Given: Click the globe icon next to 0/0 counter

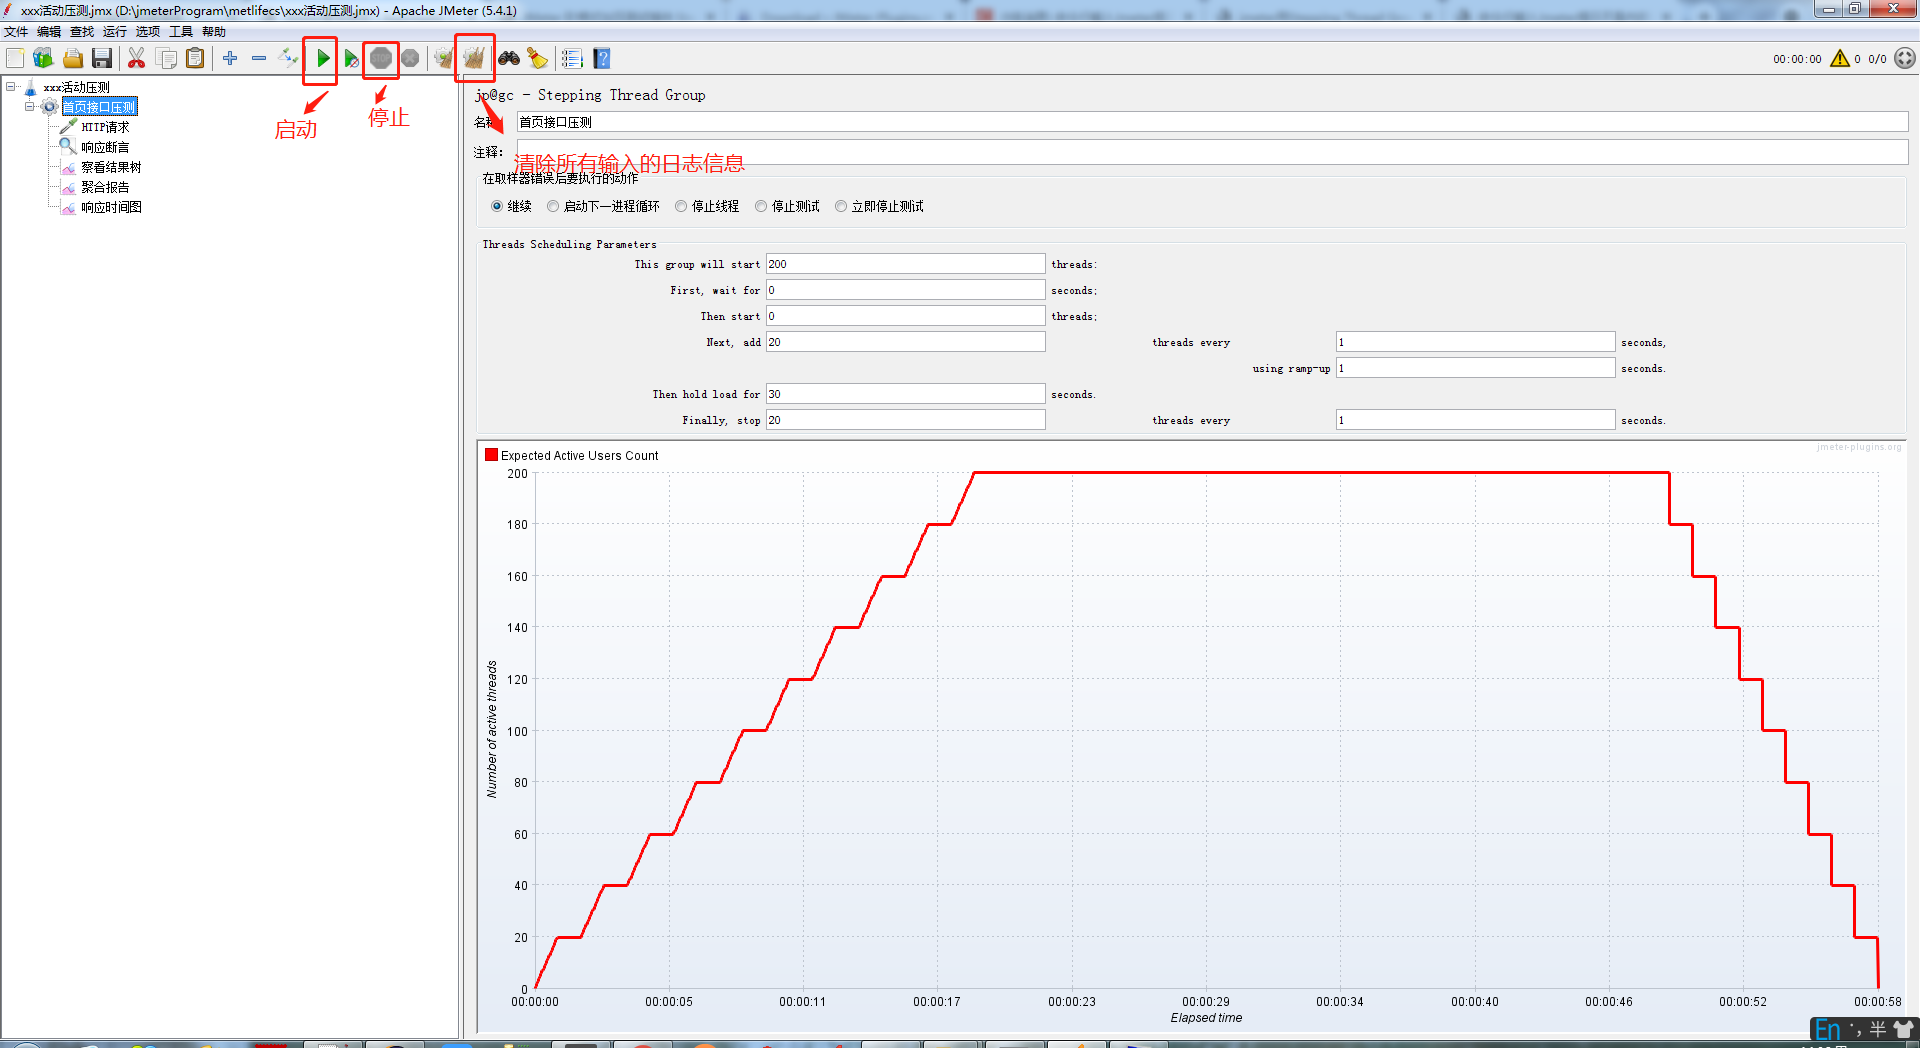Looking at the screenshot, I should [1905, 58].
